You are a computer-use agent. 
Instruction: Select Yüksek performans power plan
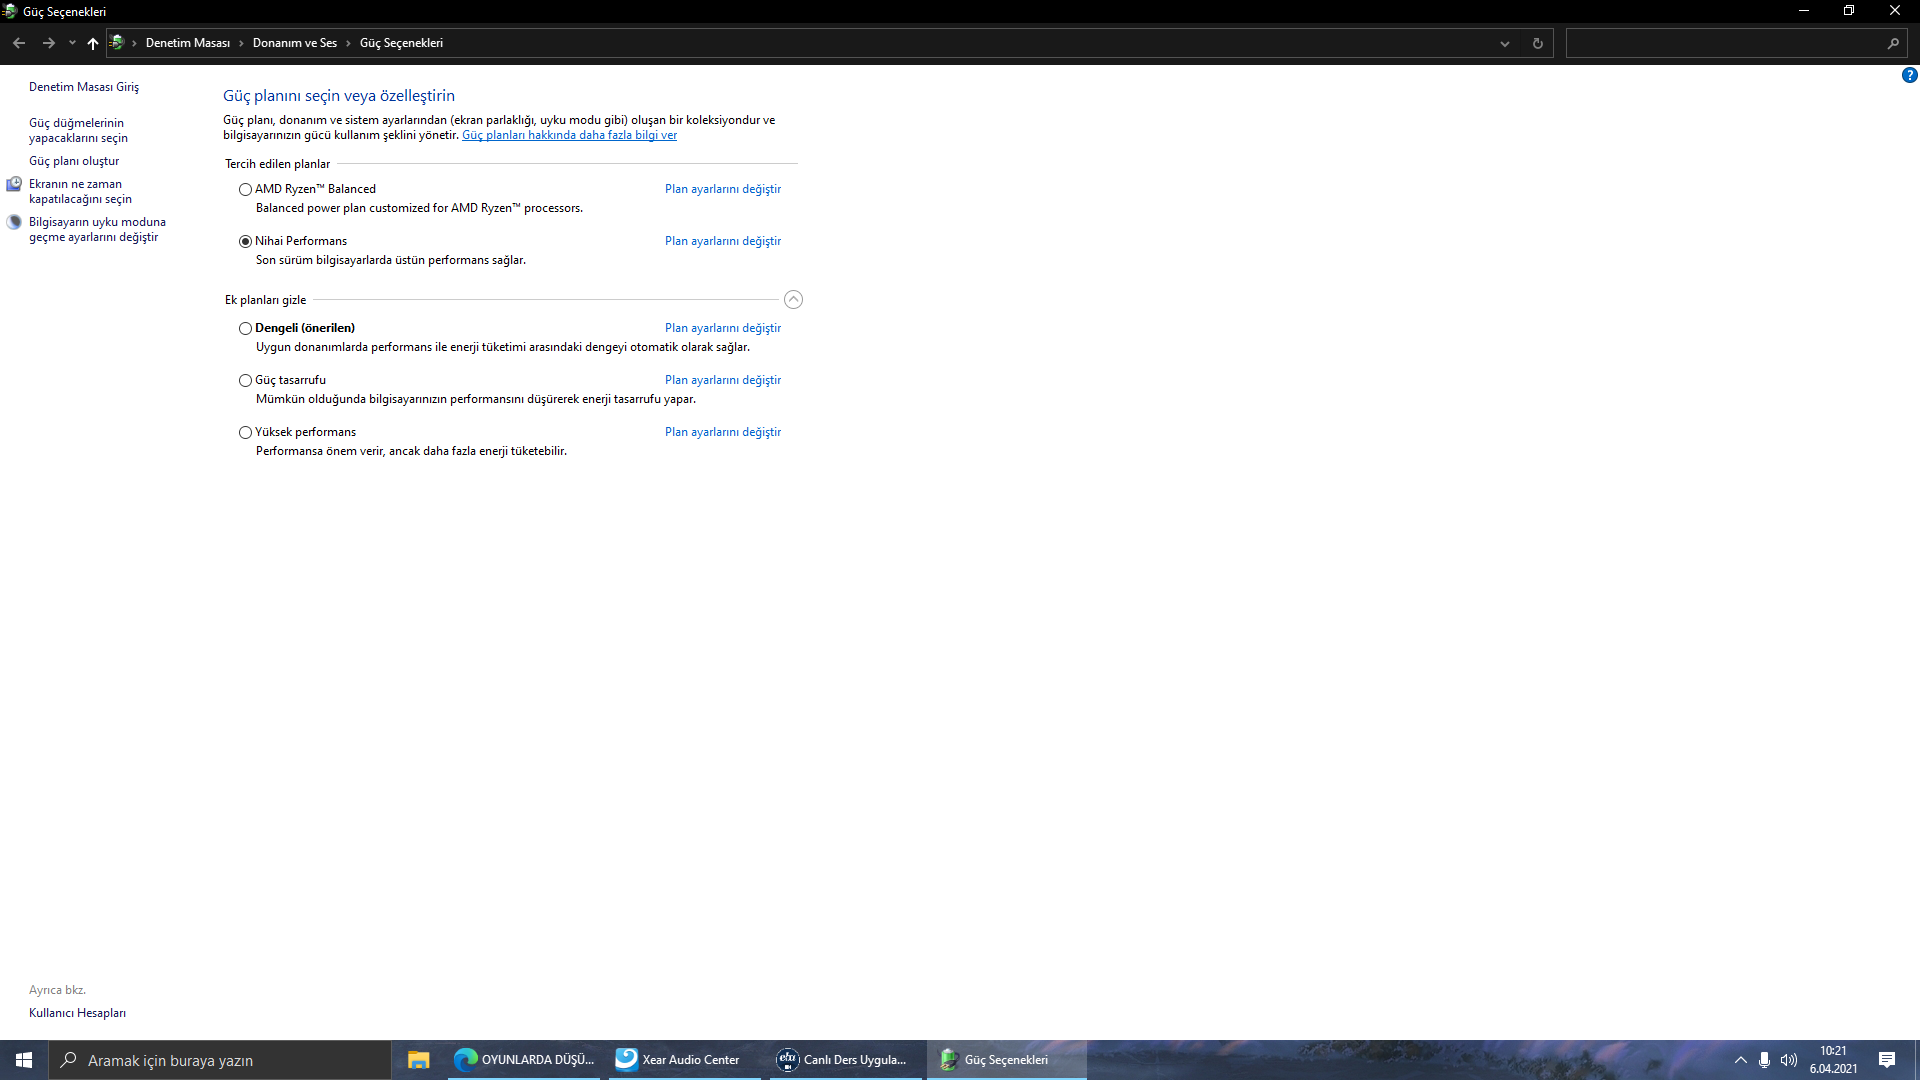pos(245,432)
